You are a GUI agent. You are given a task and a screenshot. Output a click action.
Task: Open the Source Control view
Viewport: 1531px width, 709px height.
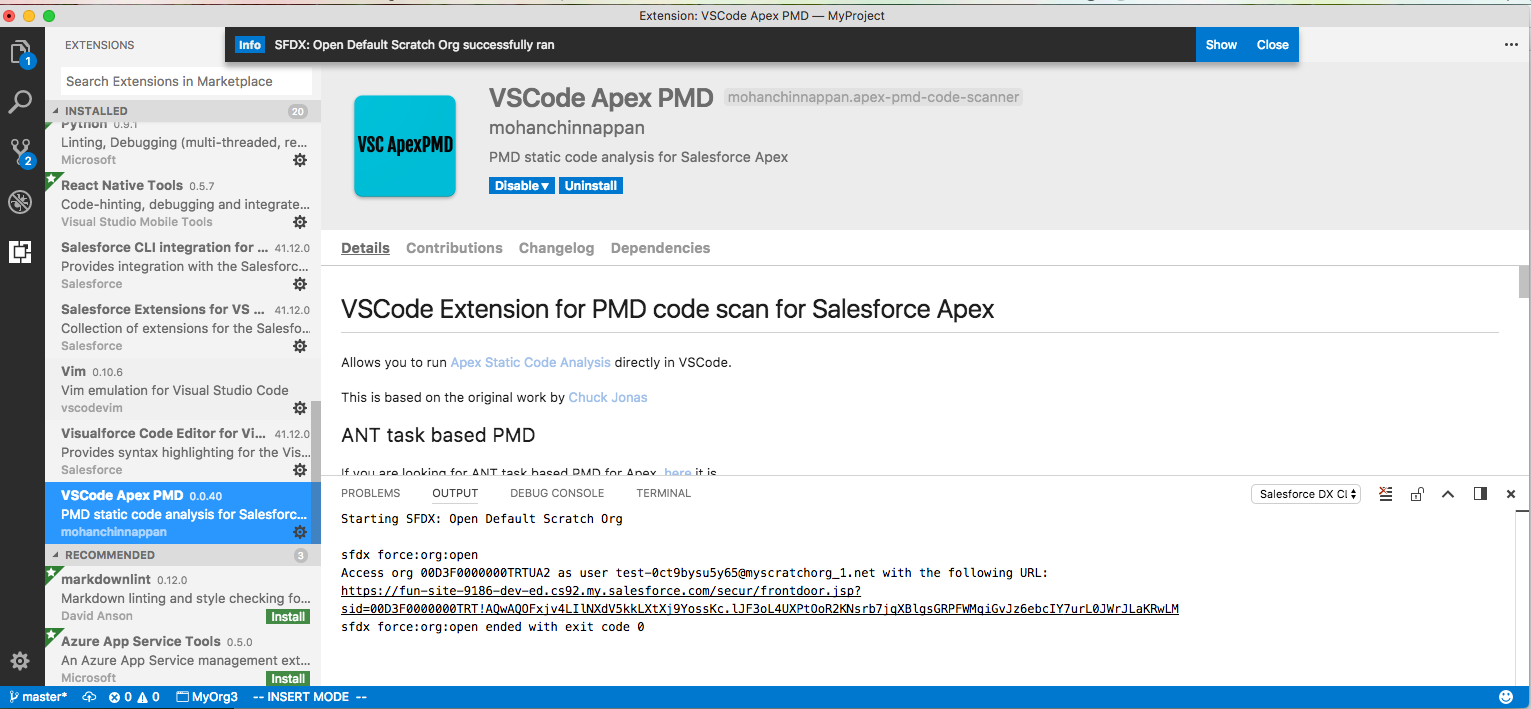(21, 152)
